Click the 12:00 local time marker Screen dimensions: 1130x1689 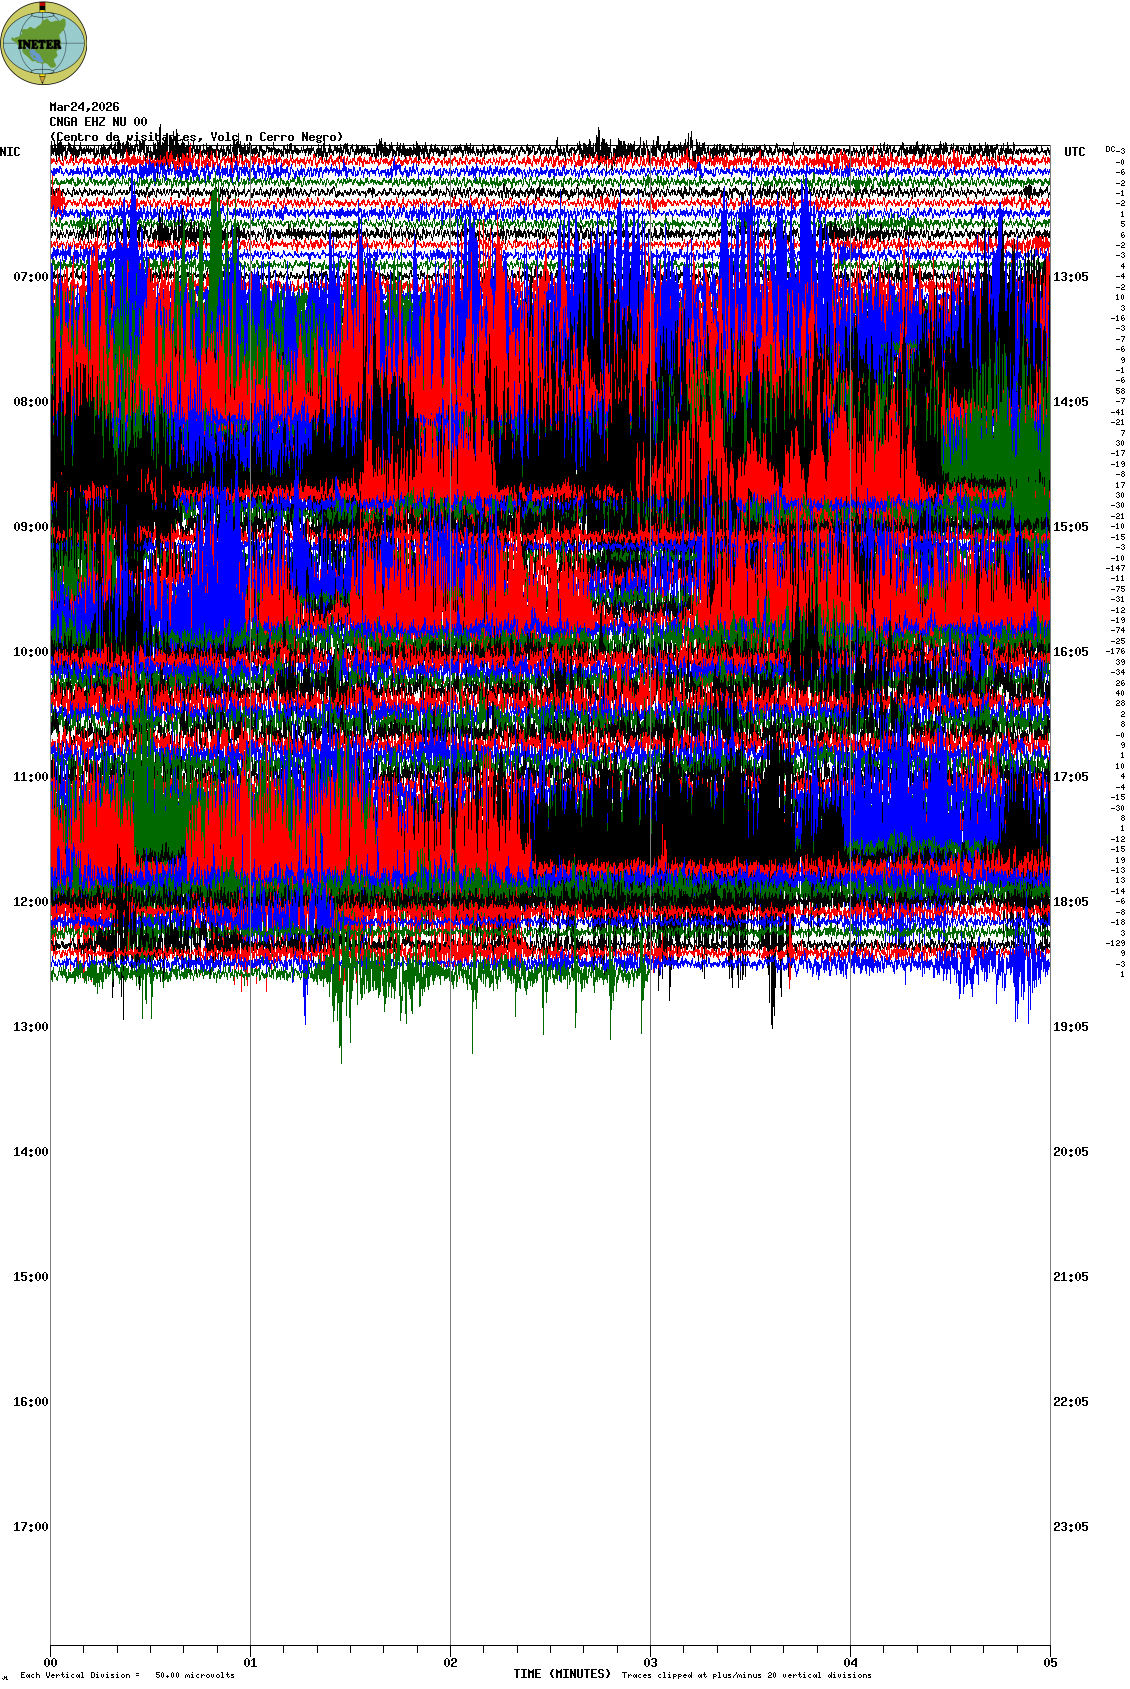click(x=30, y=902)
